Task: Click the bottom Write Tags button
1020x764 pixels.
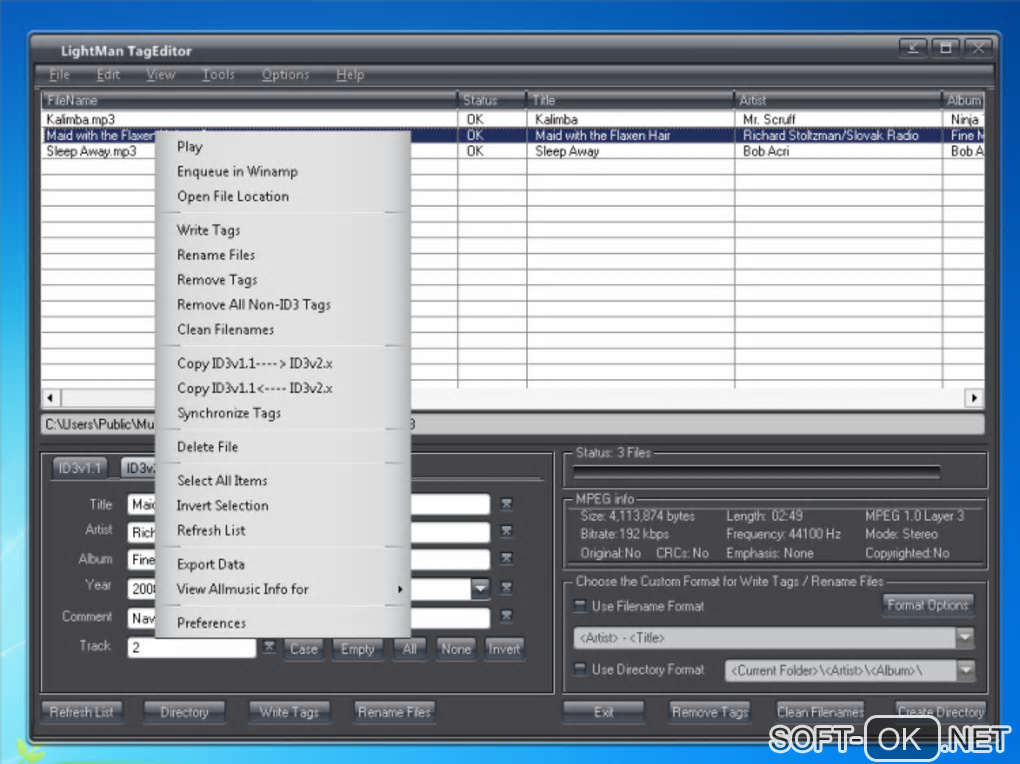Action: coord(289,712)
